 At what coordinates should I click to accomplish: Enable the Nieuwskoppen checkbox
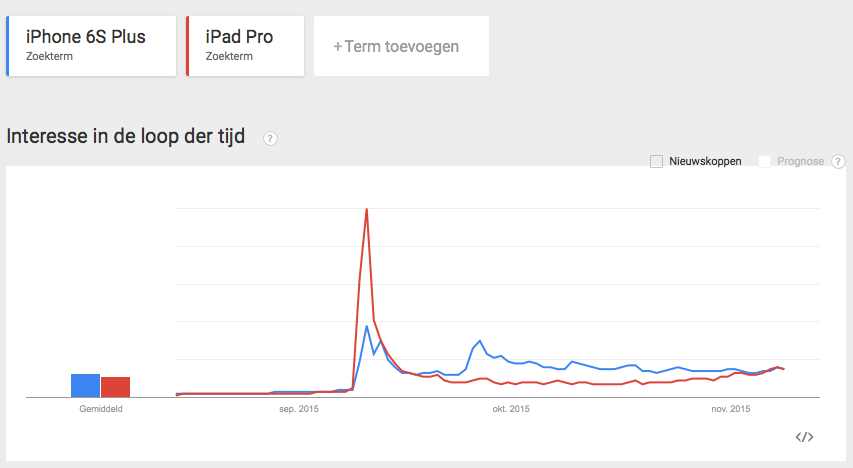(x=656, y=161)
